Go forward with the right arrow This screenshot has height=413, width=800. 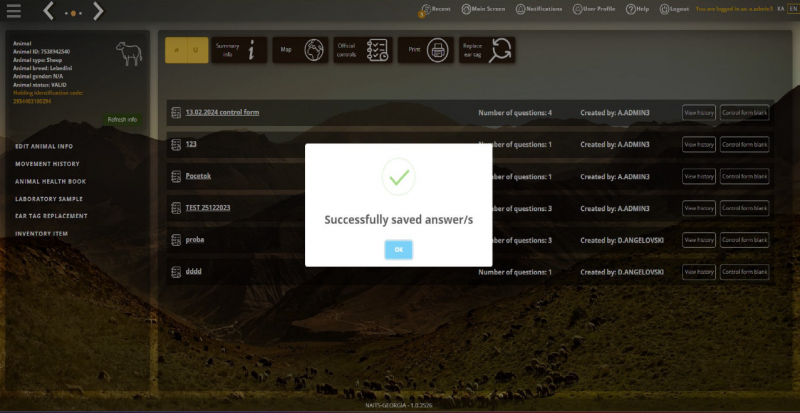(x=98, y=11)
